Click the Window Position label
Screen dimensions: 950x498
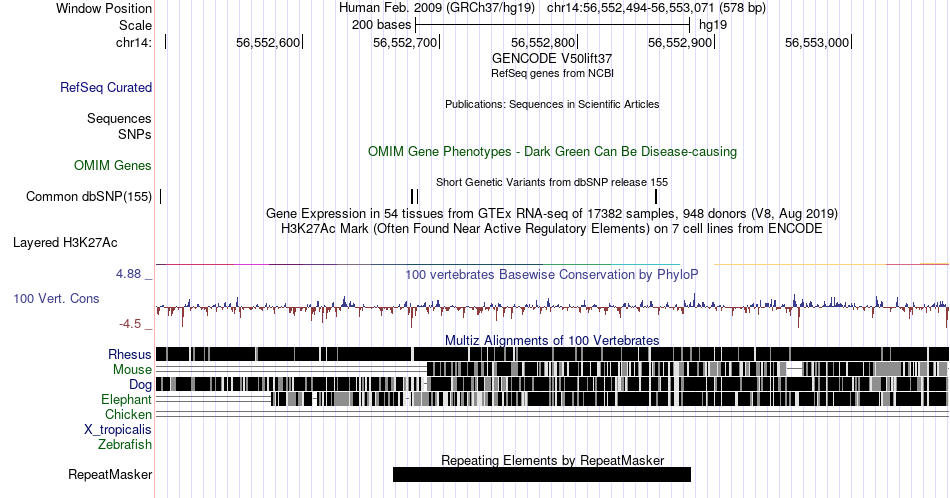(x=104, y=8)
